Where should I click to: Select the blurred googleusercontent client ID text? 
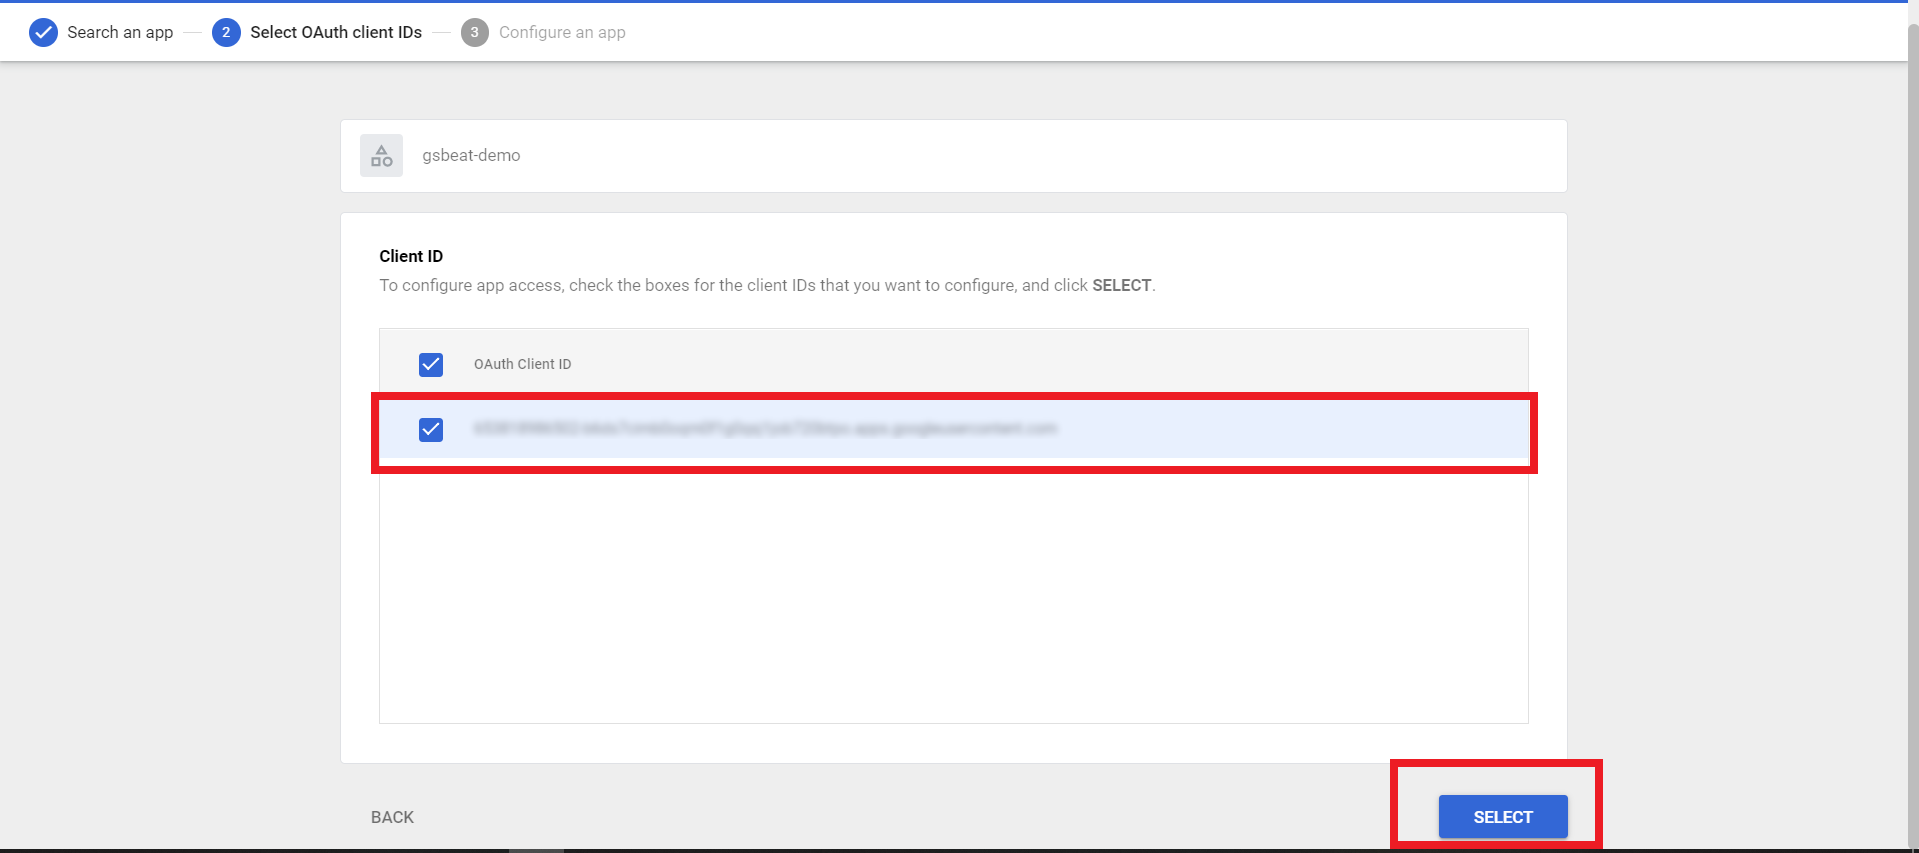(765, 429)
